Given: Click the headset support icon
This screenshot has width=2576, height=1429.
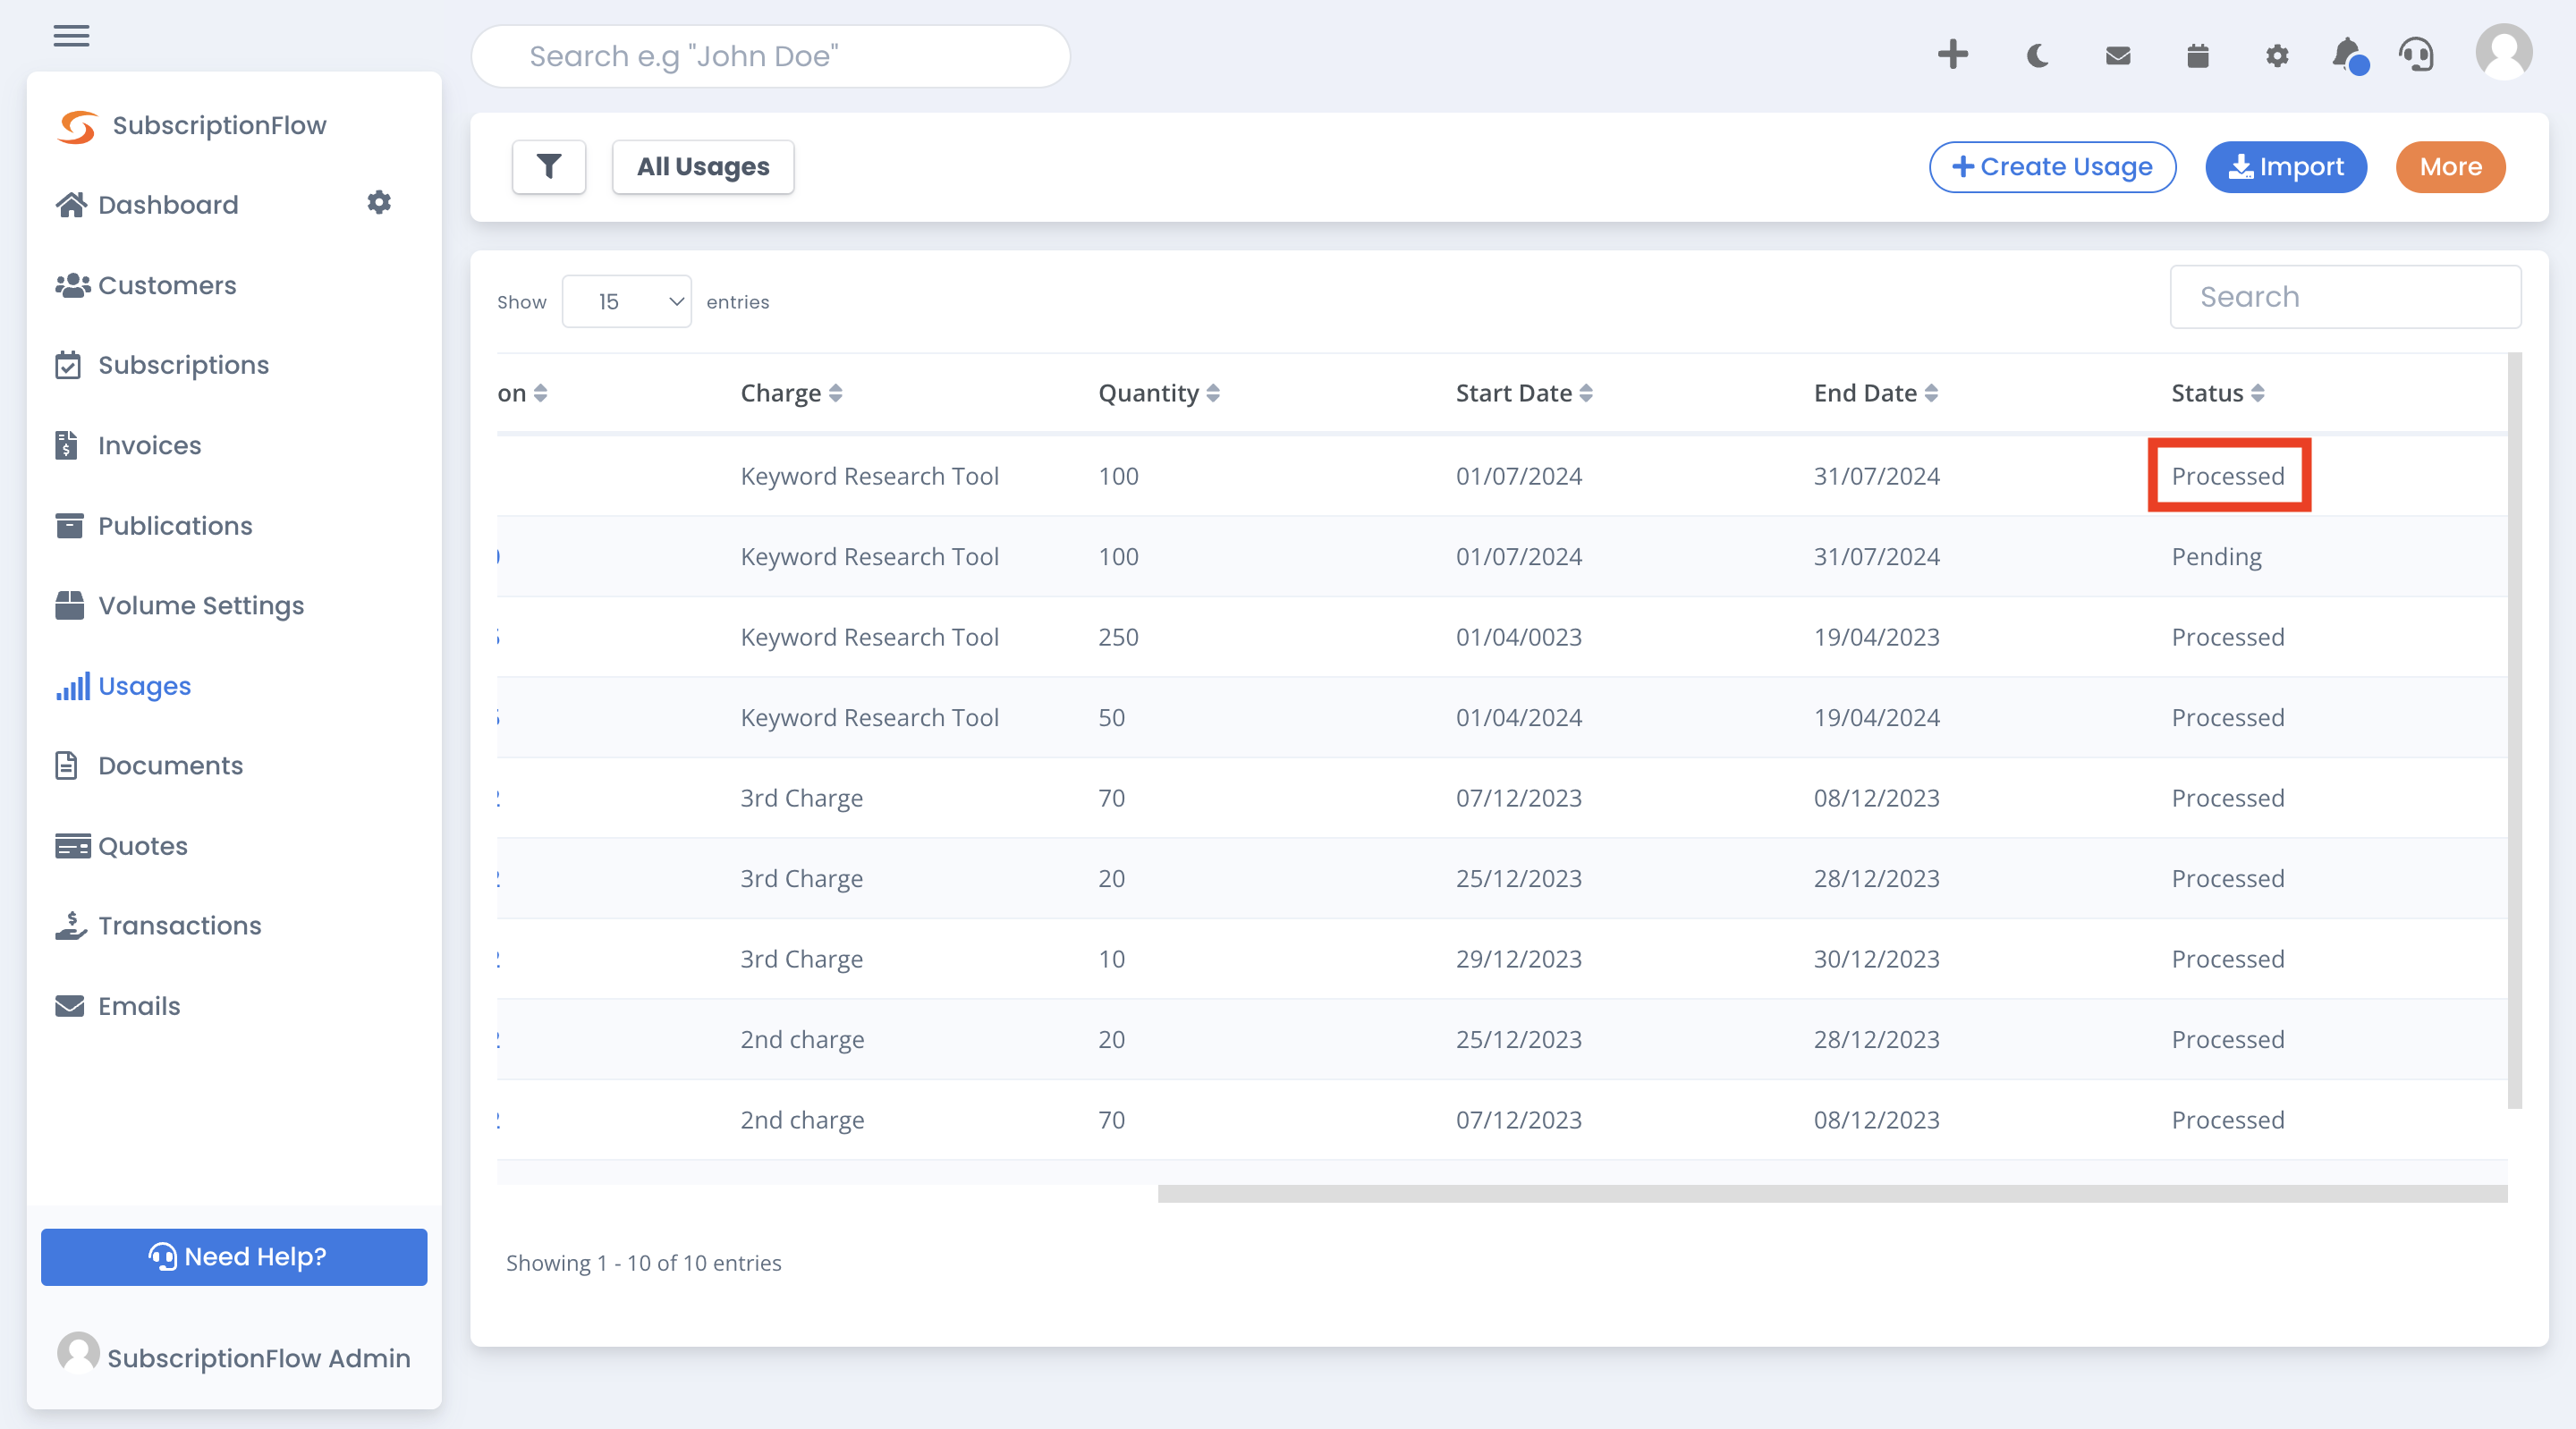Looking at the screenshot, I should tap(2417, 55).
